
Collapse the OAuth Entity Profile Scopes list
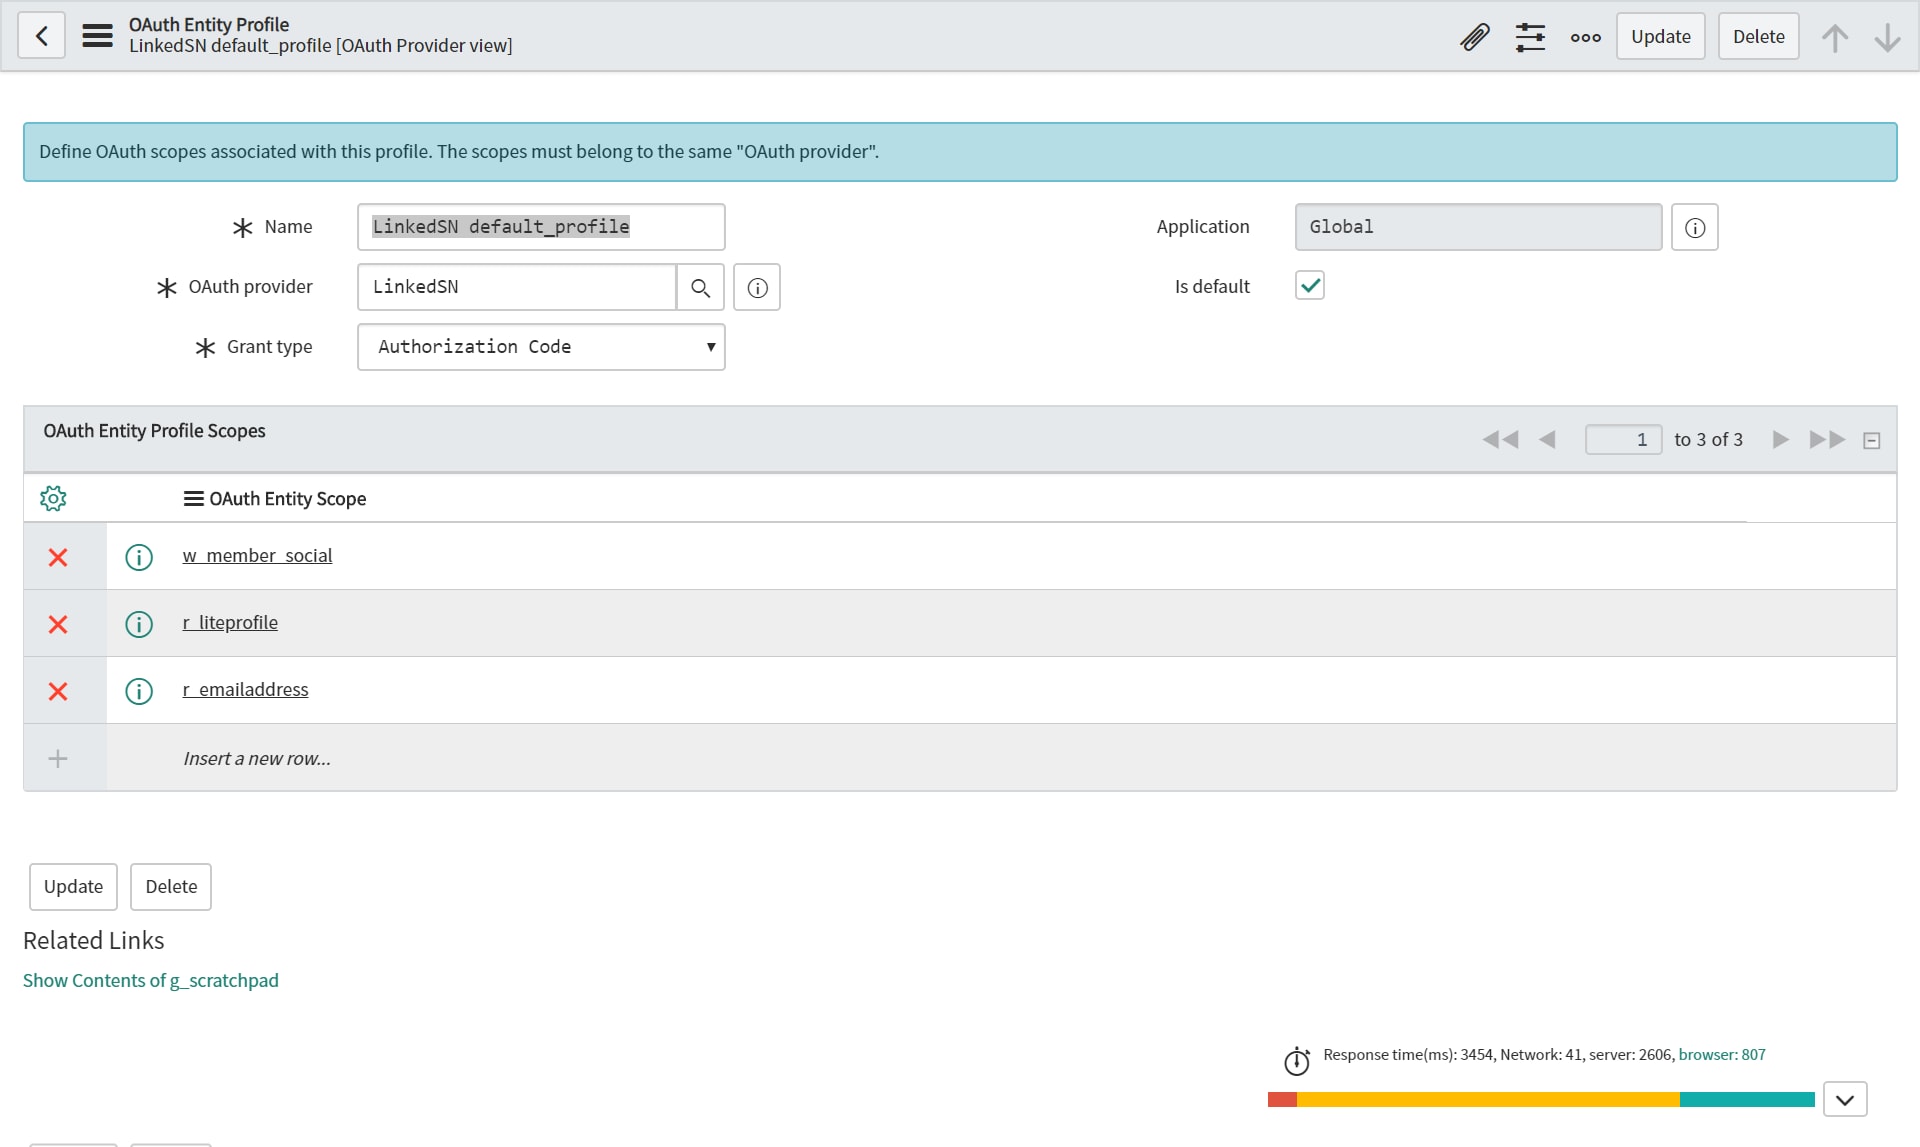pyautogui.click(x=1871, y=441)
